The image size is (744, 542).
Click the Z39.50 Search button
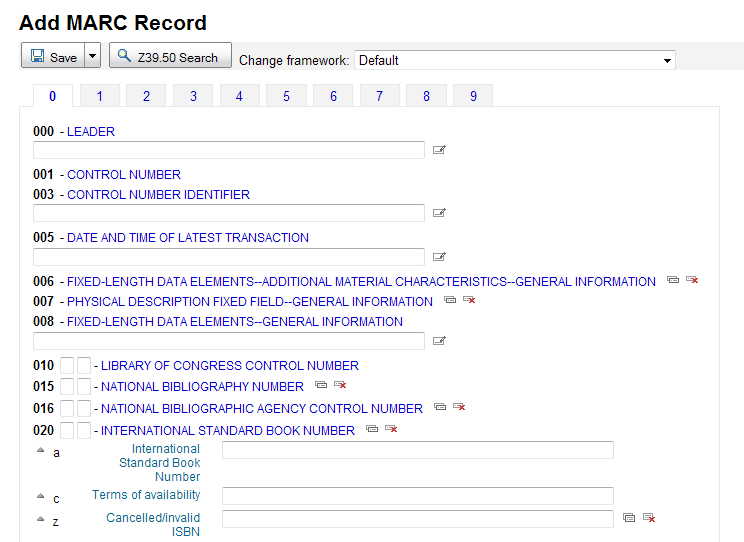click(x=170, y=57)
